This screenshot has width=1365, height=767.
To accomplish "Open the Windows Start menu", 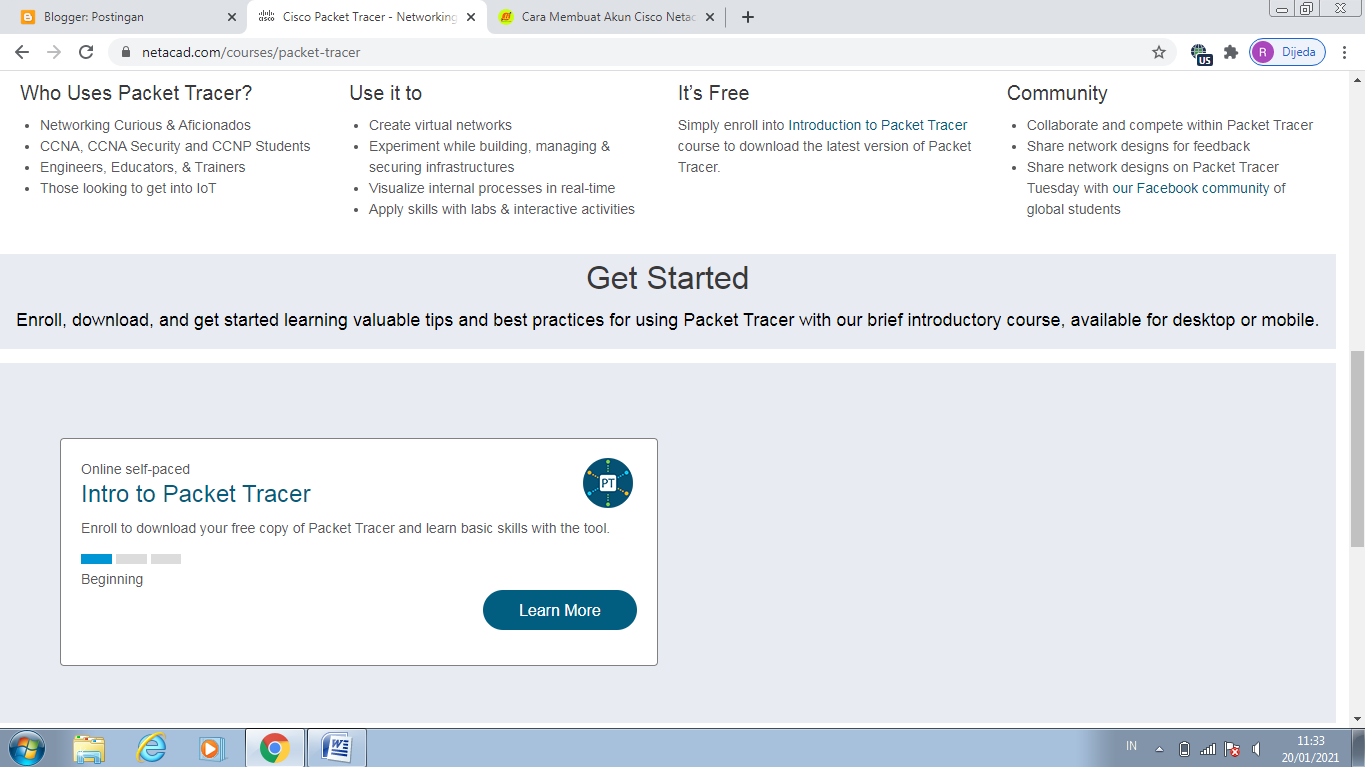I will pyautogui.click(x=27, y=747).
